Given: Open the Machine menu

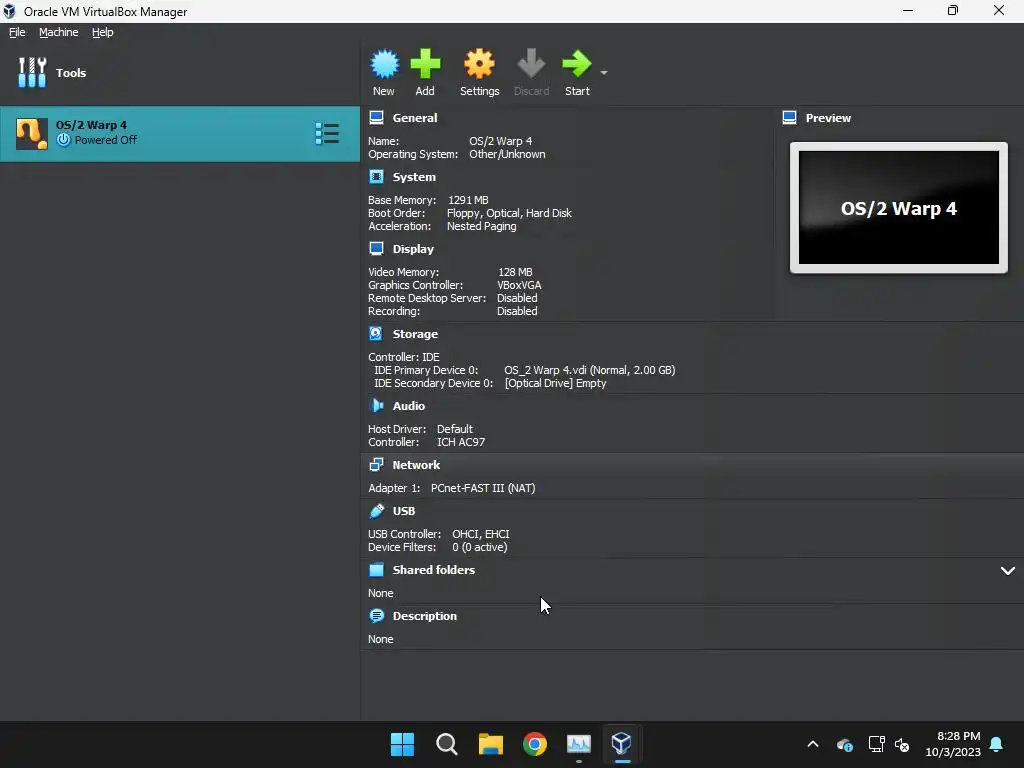Looking at the screenshot, I should [59, 32].
